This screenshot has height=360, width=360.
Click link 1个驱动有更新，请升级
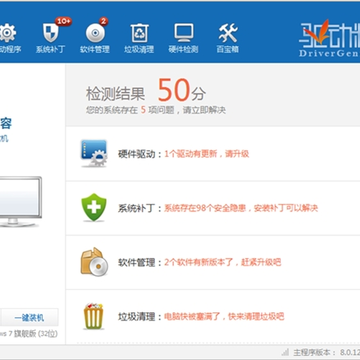point(207,154)
